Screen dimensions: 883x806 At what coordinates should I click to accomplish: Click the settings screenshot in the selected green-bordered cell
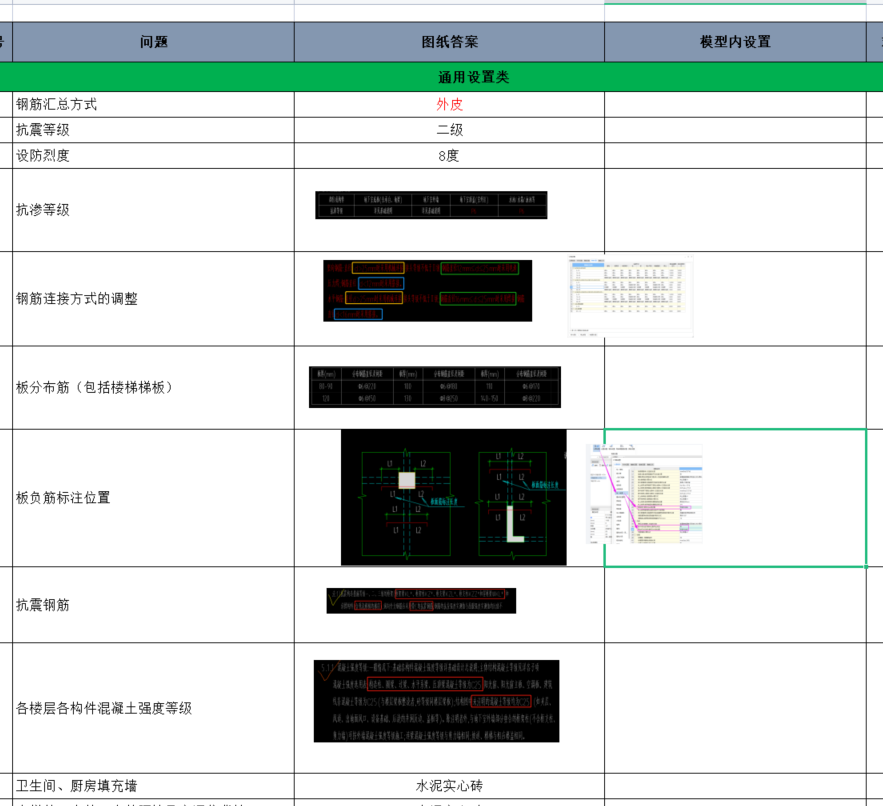pos(645,495)
